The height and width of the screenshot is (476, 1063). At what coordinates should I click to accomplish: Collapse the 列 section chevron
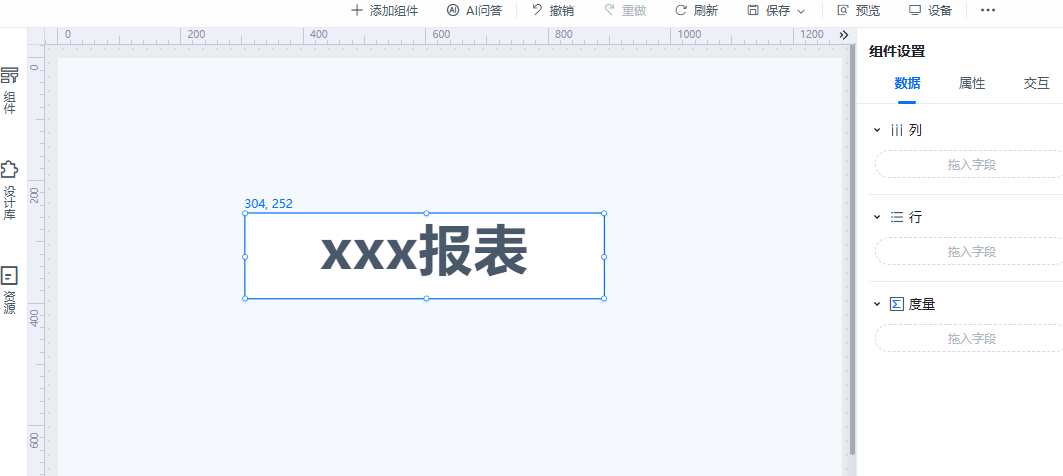[877, 130]
